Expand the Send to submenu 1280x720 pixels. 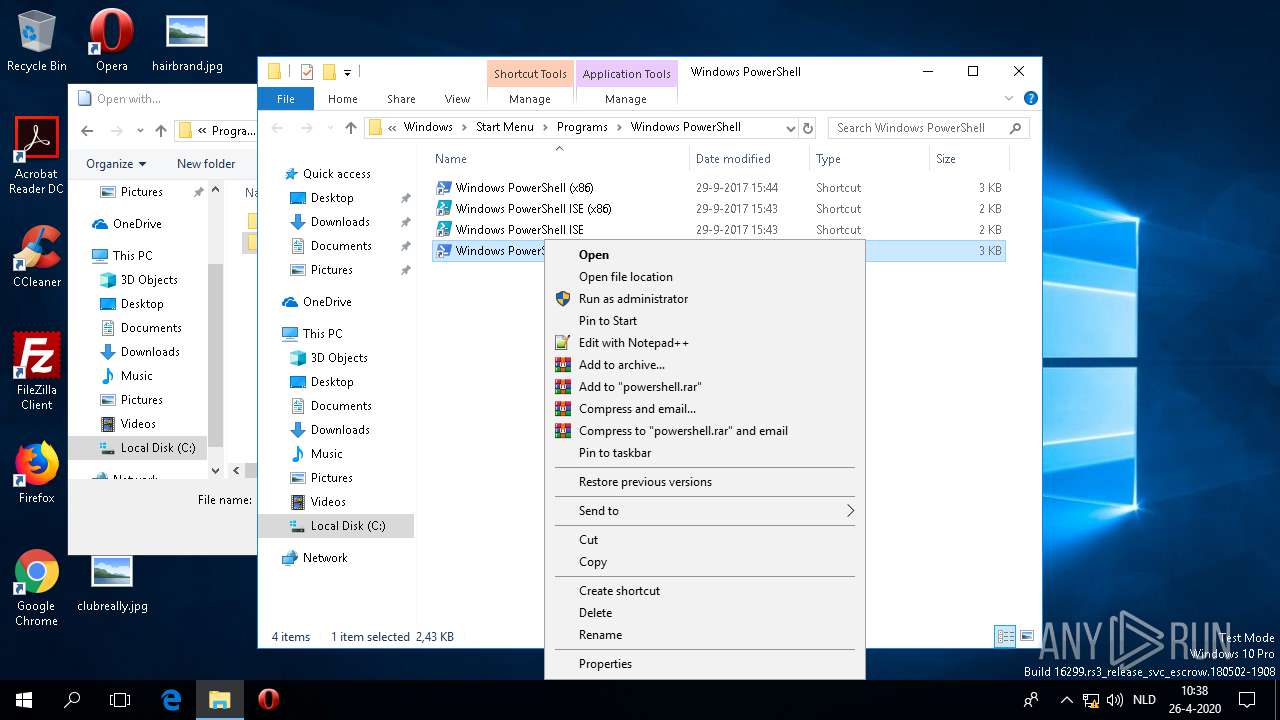click(703, 511)
